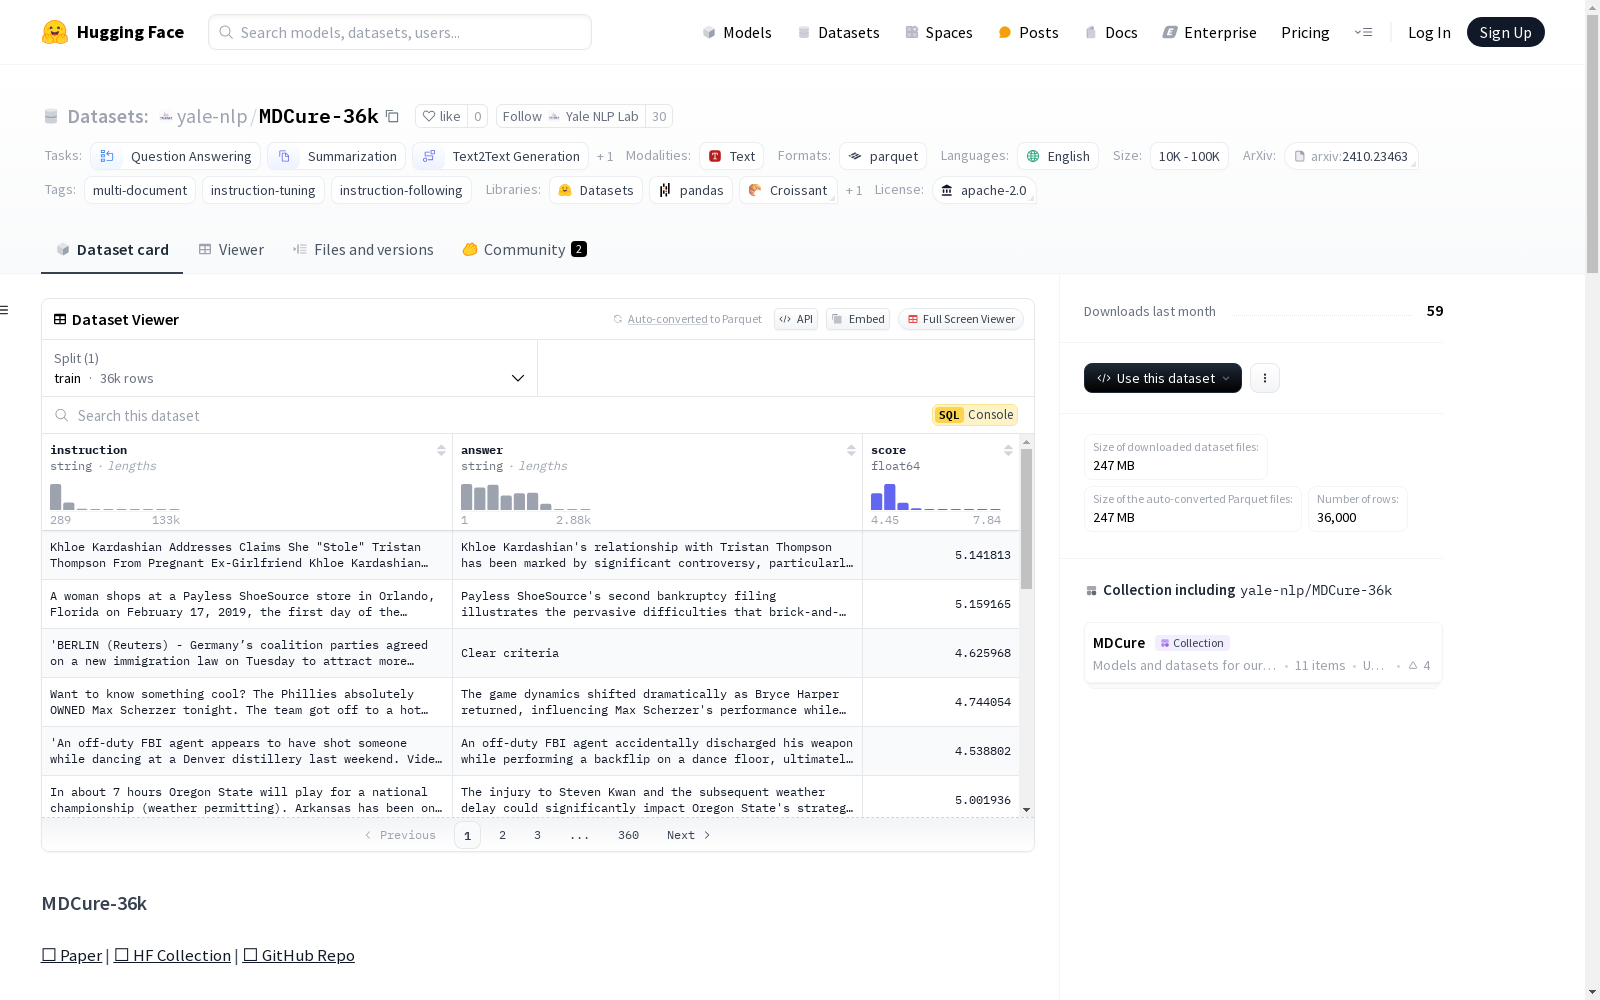Open the HF Collection link
Screen dimensions: 1600x1000
tap(172, 955)
